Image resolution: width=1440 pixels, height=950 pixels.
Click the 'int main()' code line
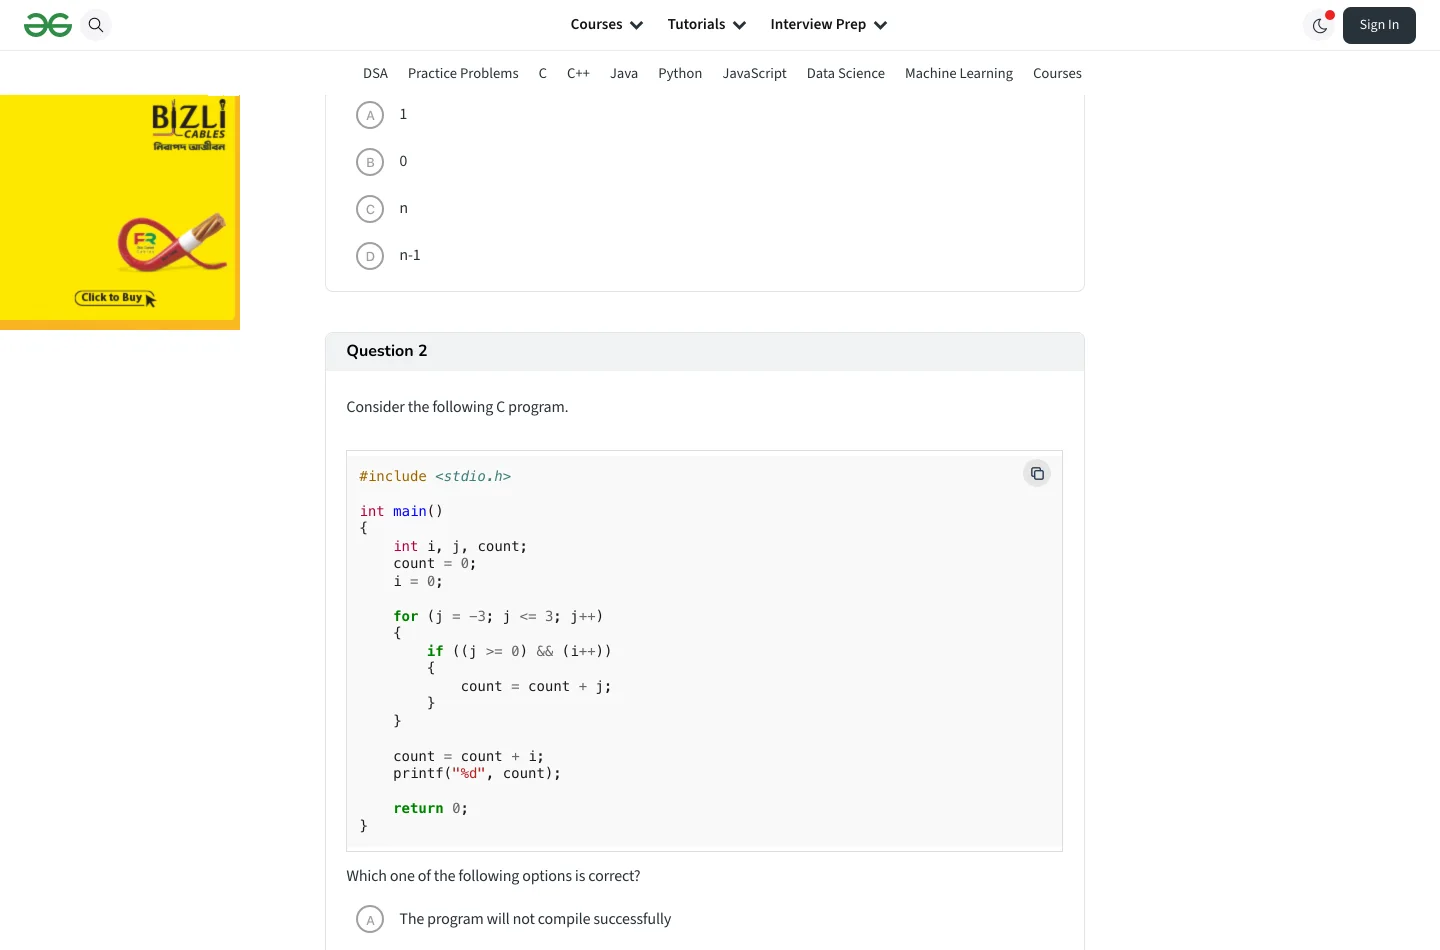tap(401, 511)
